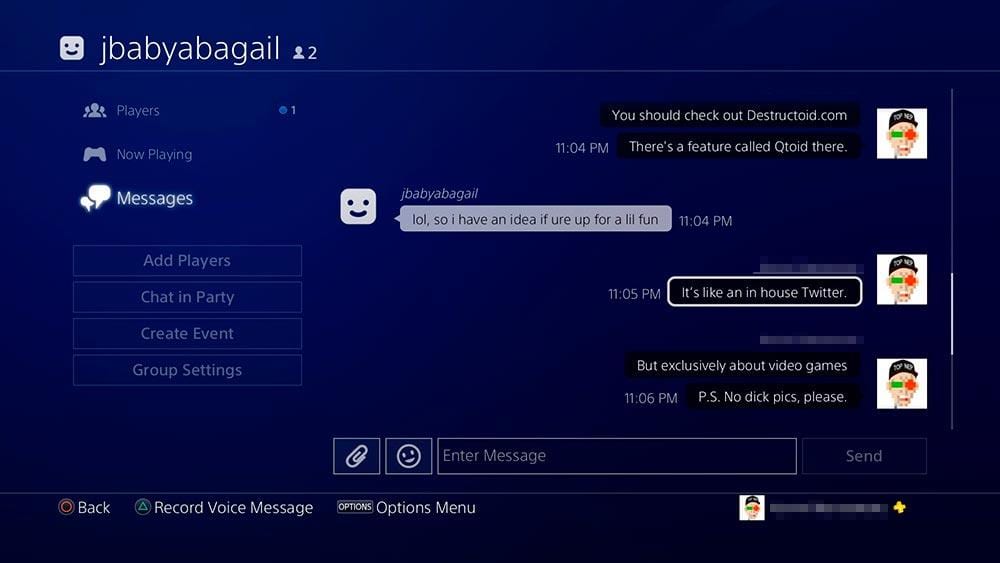Click the Now Playing controller icon
The width and height of the screenshot is (1000, 563).
click(94, 154)
